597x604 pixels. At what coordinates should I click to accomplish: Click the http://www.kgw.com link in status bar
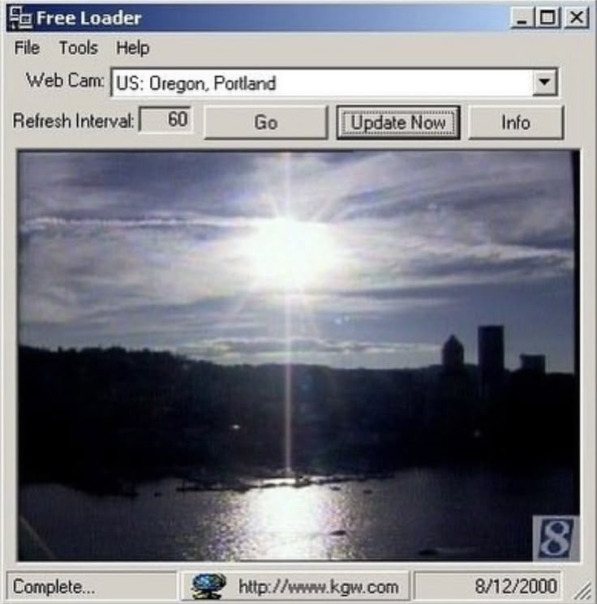[318, 587]
